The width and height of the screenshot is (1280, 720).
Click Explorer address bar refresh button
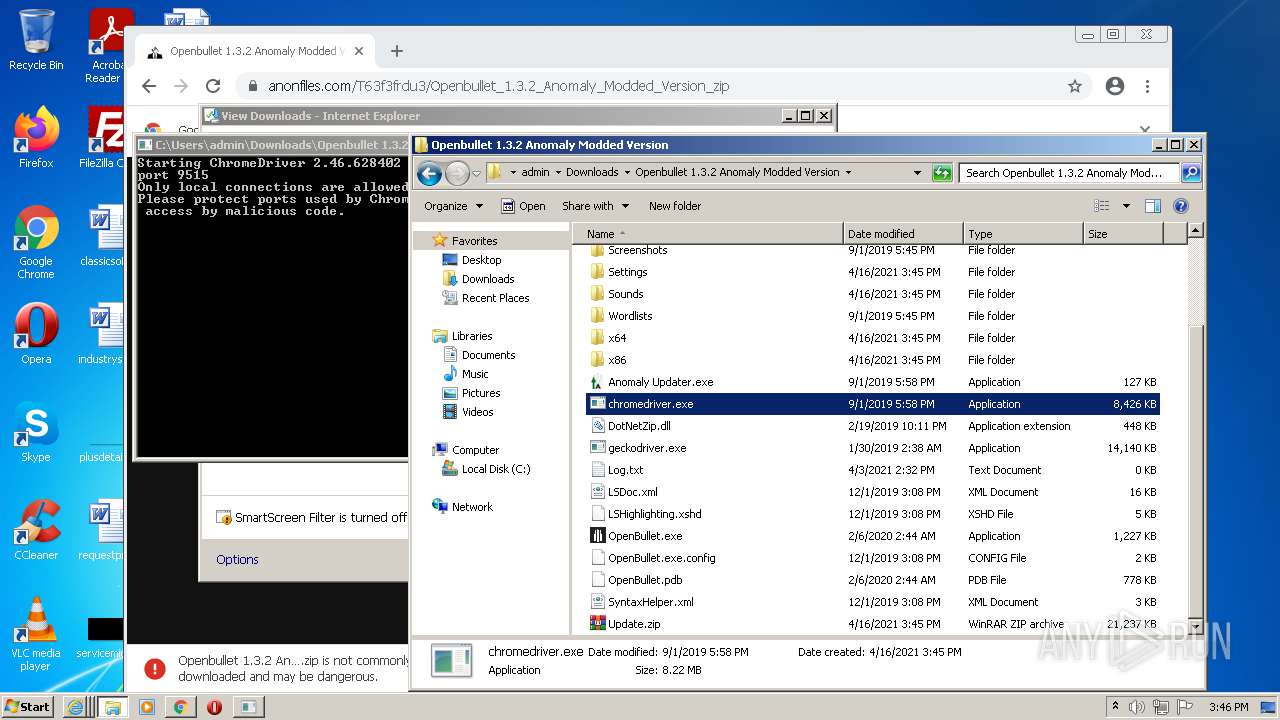(x=941, y=173)
